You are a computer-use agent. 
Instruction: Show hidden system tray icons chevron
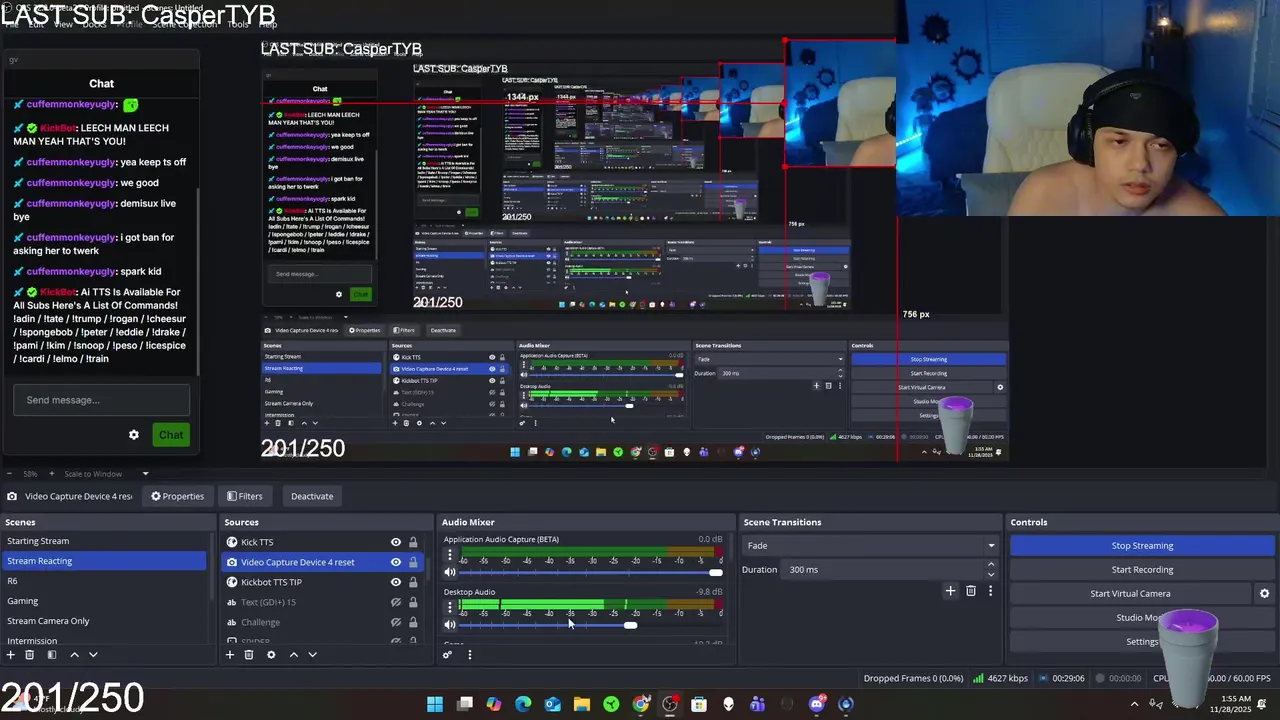tap(1134, 704)
